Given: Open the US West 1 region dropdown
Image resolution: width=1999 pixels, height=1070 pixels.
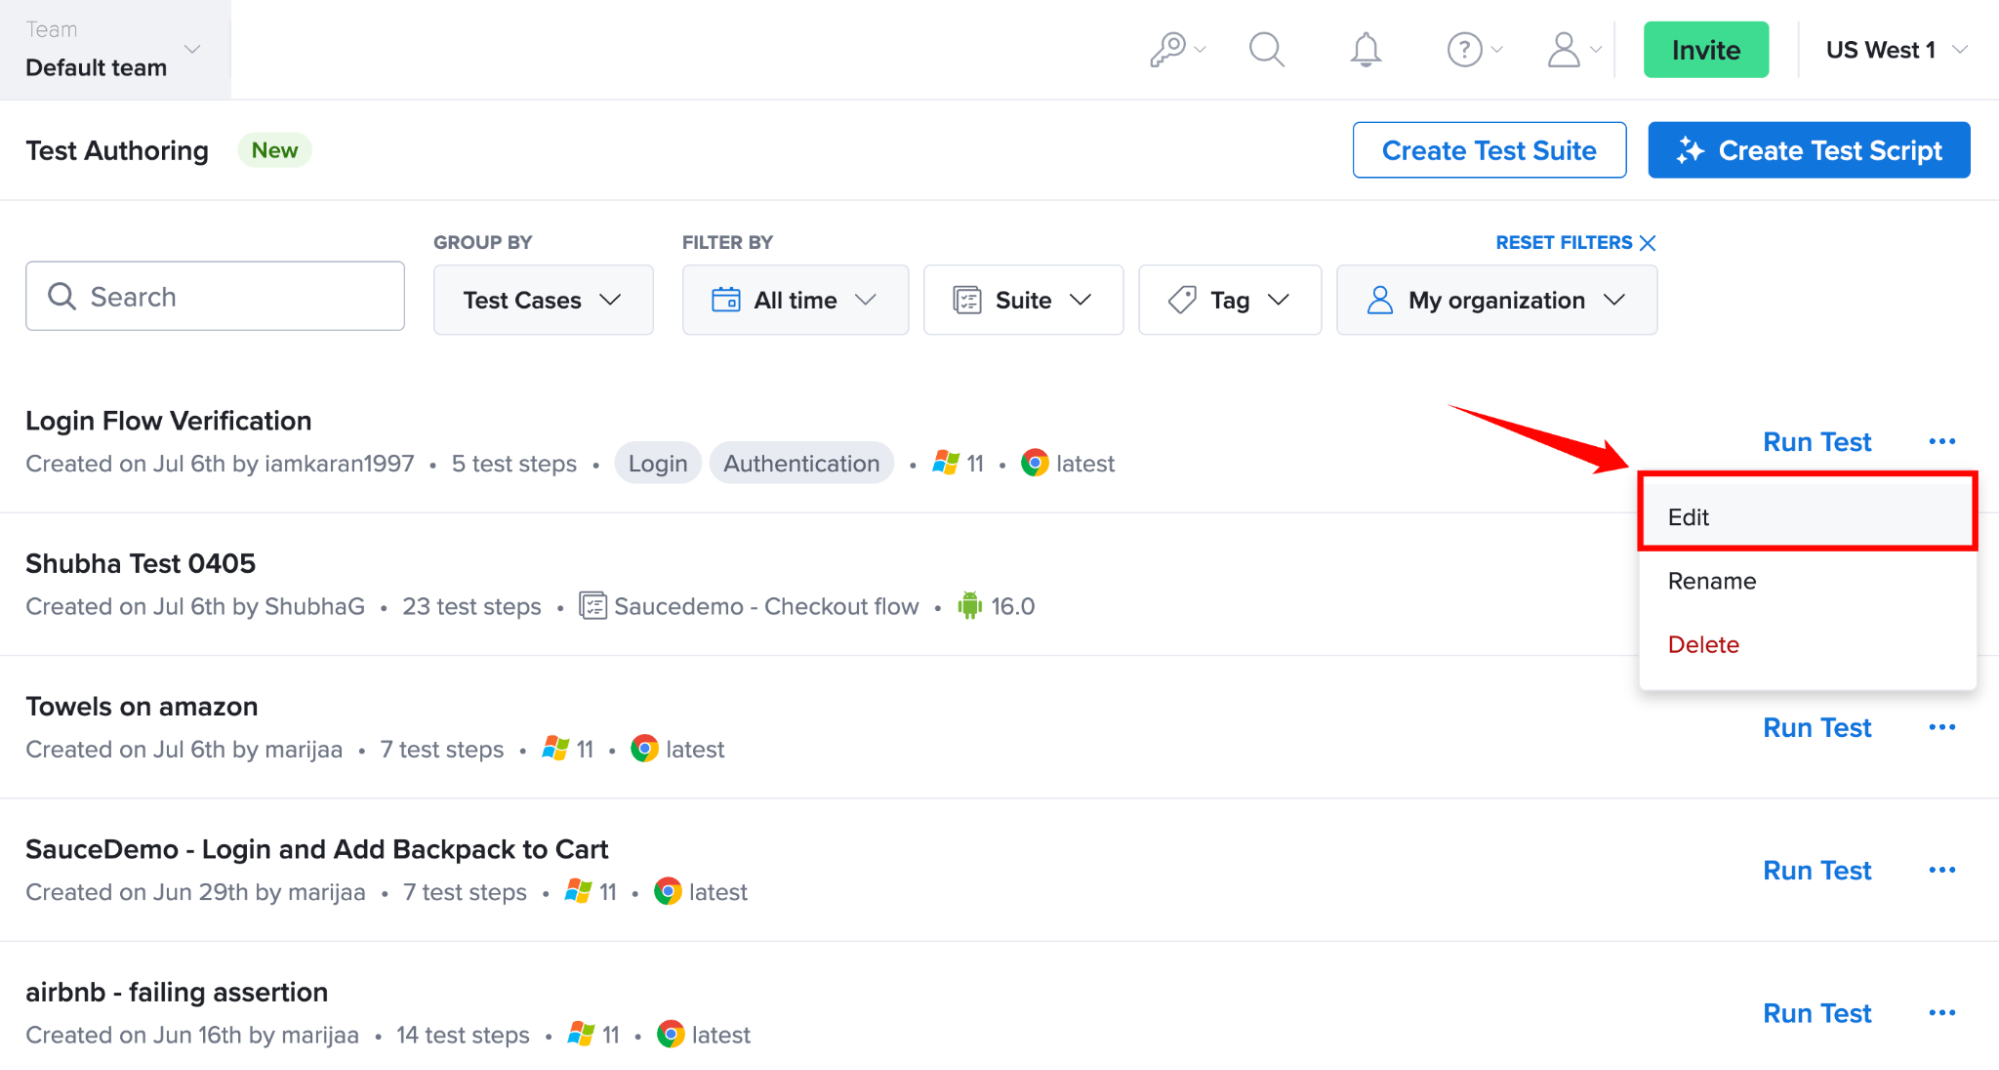Looking at the screenshot, I should (x=1896, y=50).
